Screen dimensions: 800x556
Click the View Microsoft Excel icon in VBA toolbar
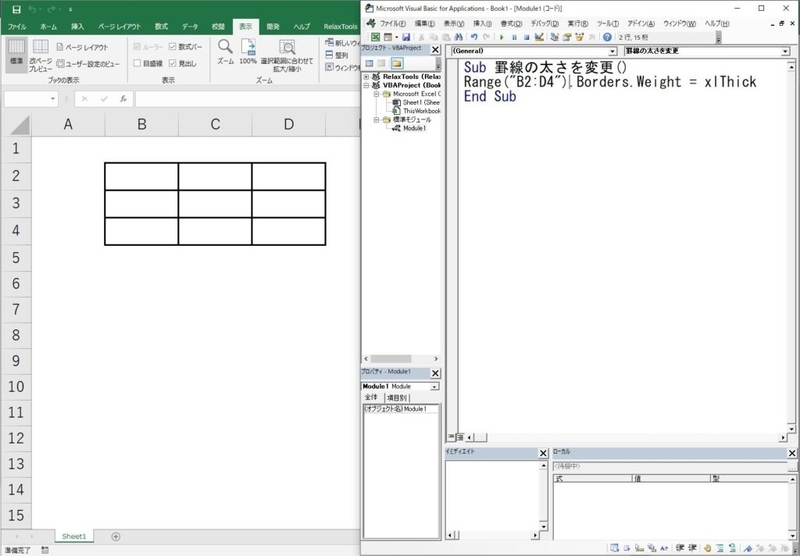click(376, 37)
